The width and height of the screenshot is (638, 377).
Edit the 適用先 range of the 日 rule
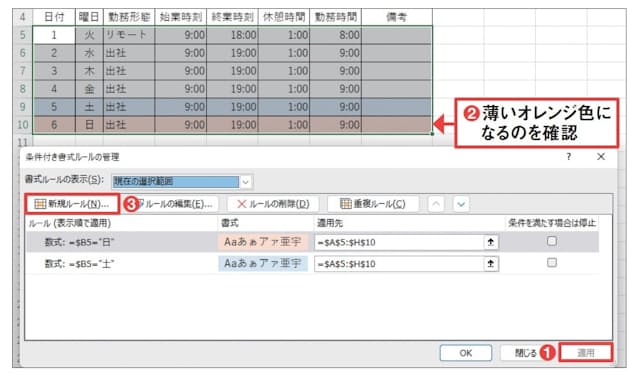[399, 242]
